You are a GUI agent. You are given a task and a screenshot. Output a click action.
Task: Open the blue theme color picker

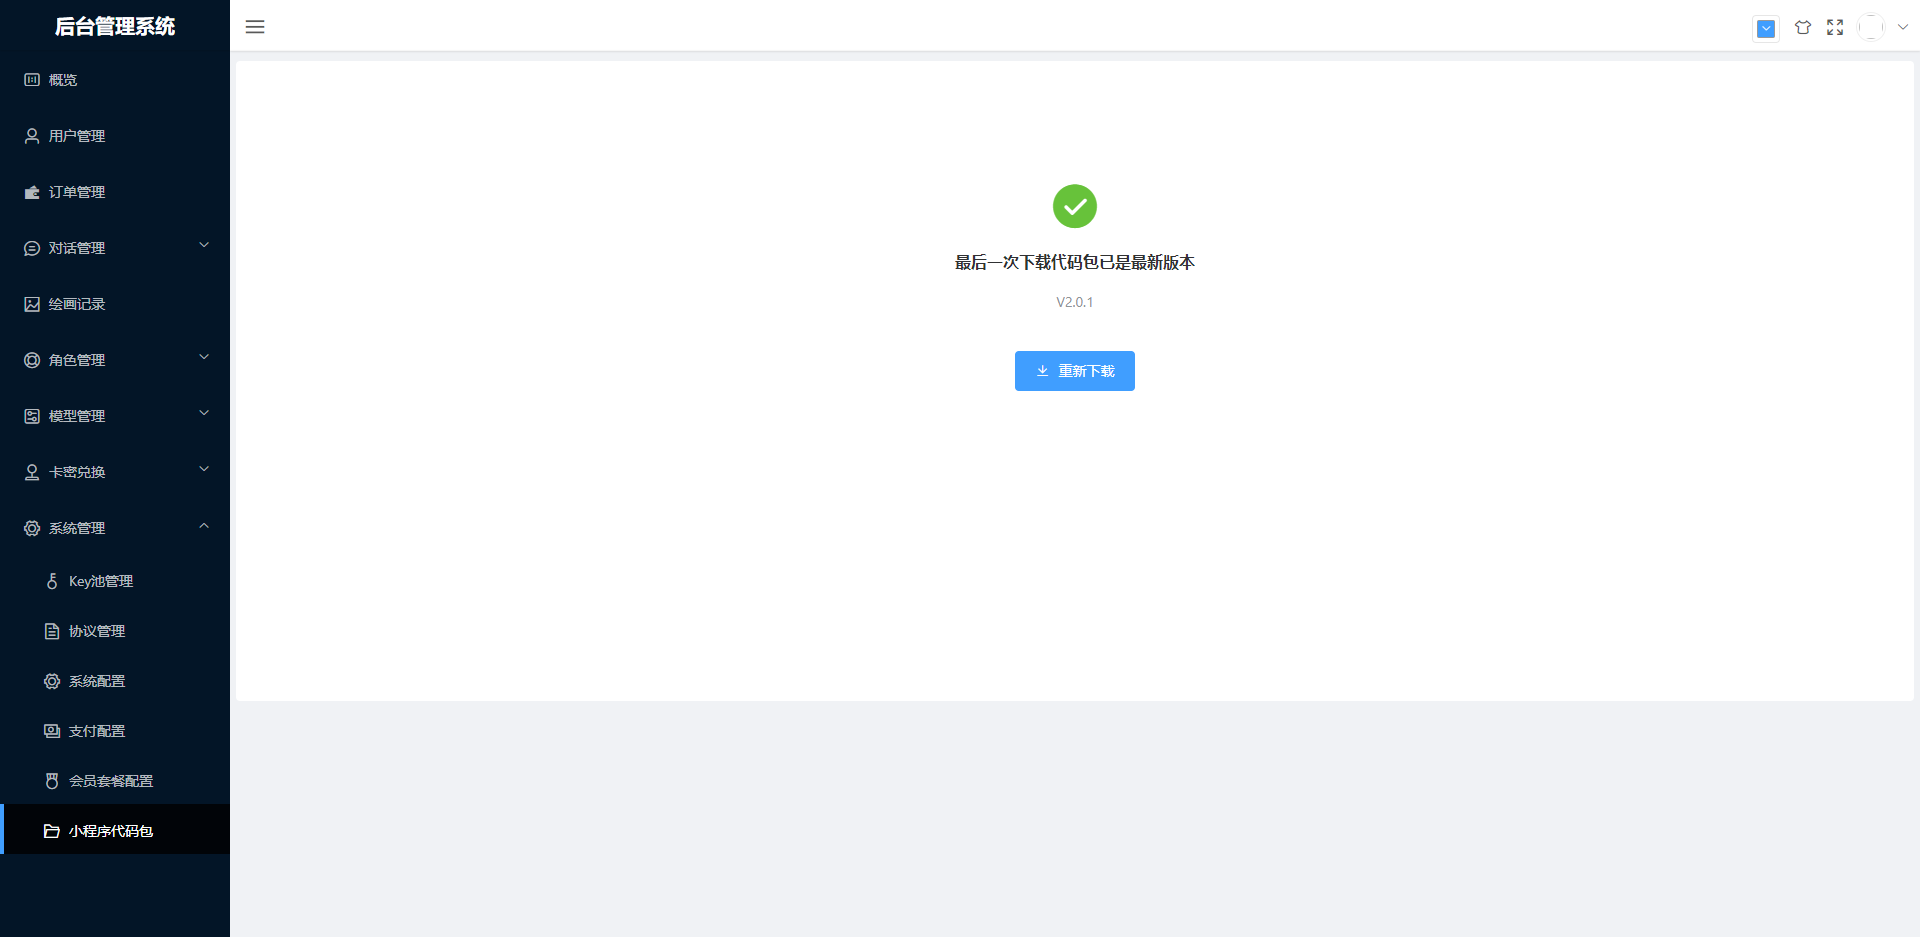click(1766, 29)
